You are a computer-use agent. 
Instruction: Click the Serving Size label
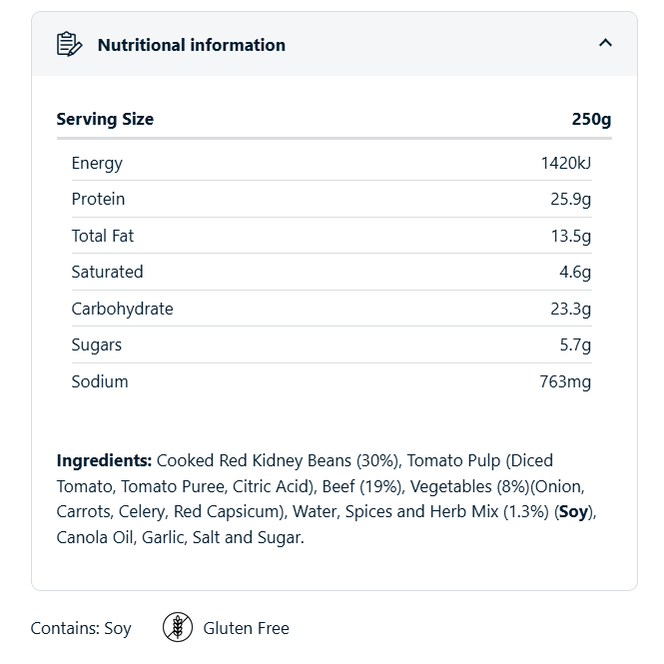point(105,119)
